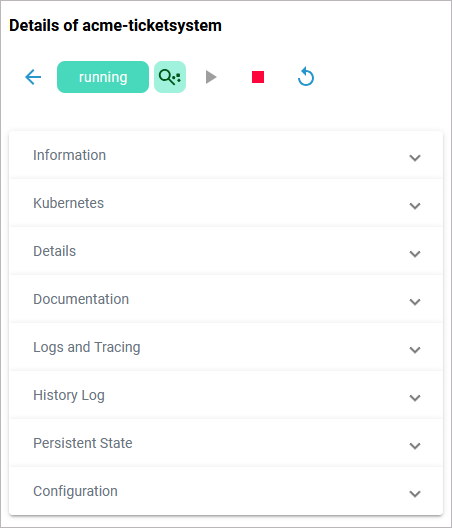Viewport: 452px width, 528px height.
Task: Click the blue back arrow icon
Action: [x=33, y=77]
